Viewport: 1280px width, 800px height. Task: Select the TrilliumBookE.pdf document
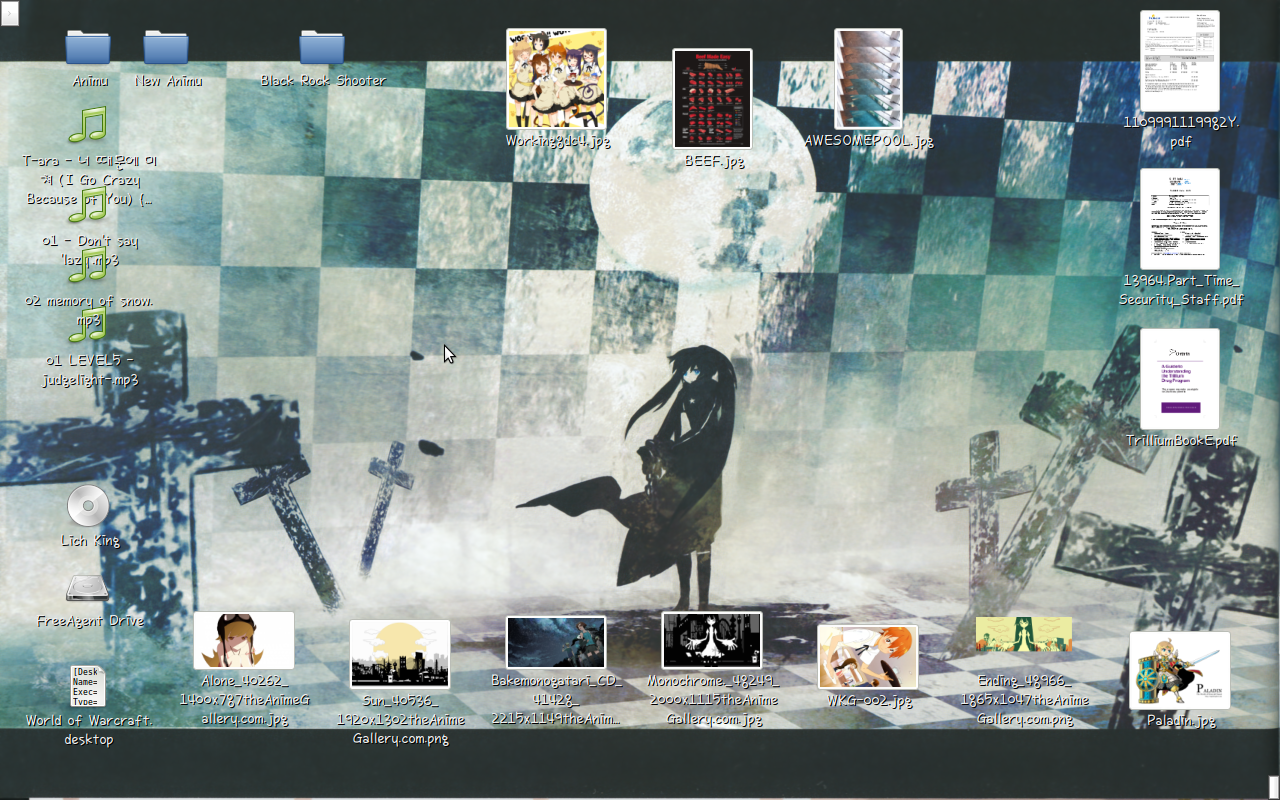1180,379
